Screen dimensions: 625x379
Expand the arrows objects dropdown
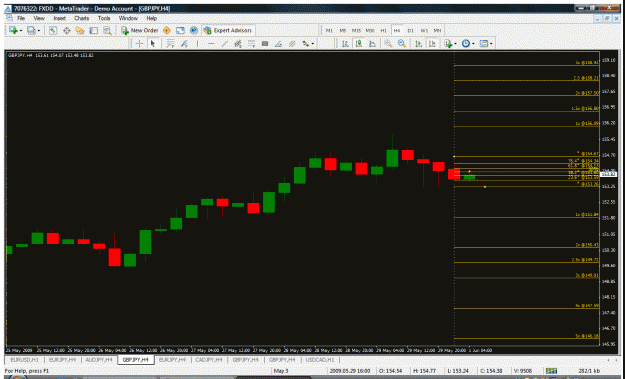point(313,44)
